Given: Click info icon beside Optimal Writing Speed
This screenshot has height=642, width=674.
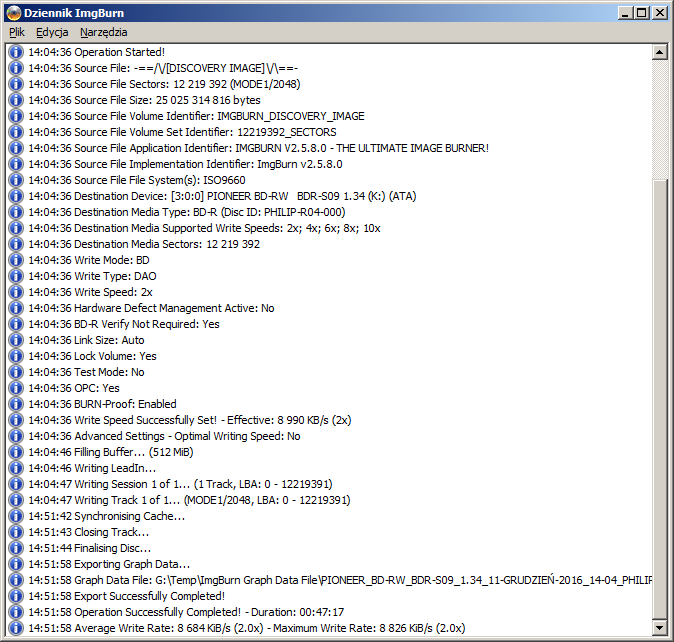Looking at the screenshot, I should pos(15,436).
